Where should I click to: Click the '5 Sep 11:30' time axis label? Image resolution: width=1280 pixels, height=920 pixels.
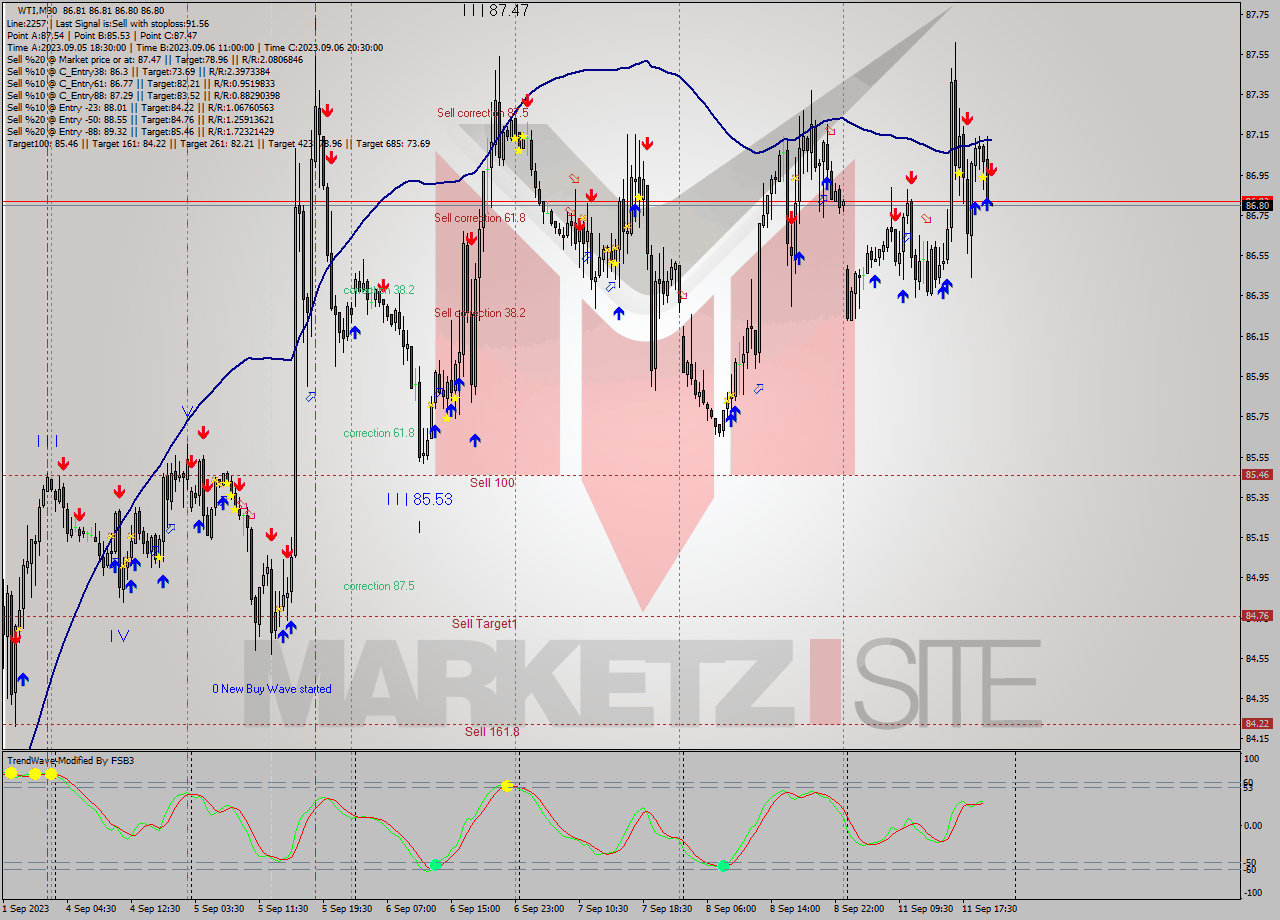click(283, 909)
